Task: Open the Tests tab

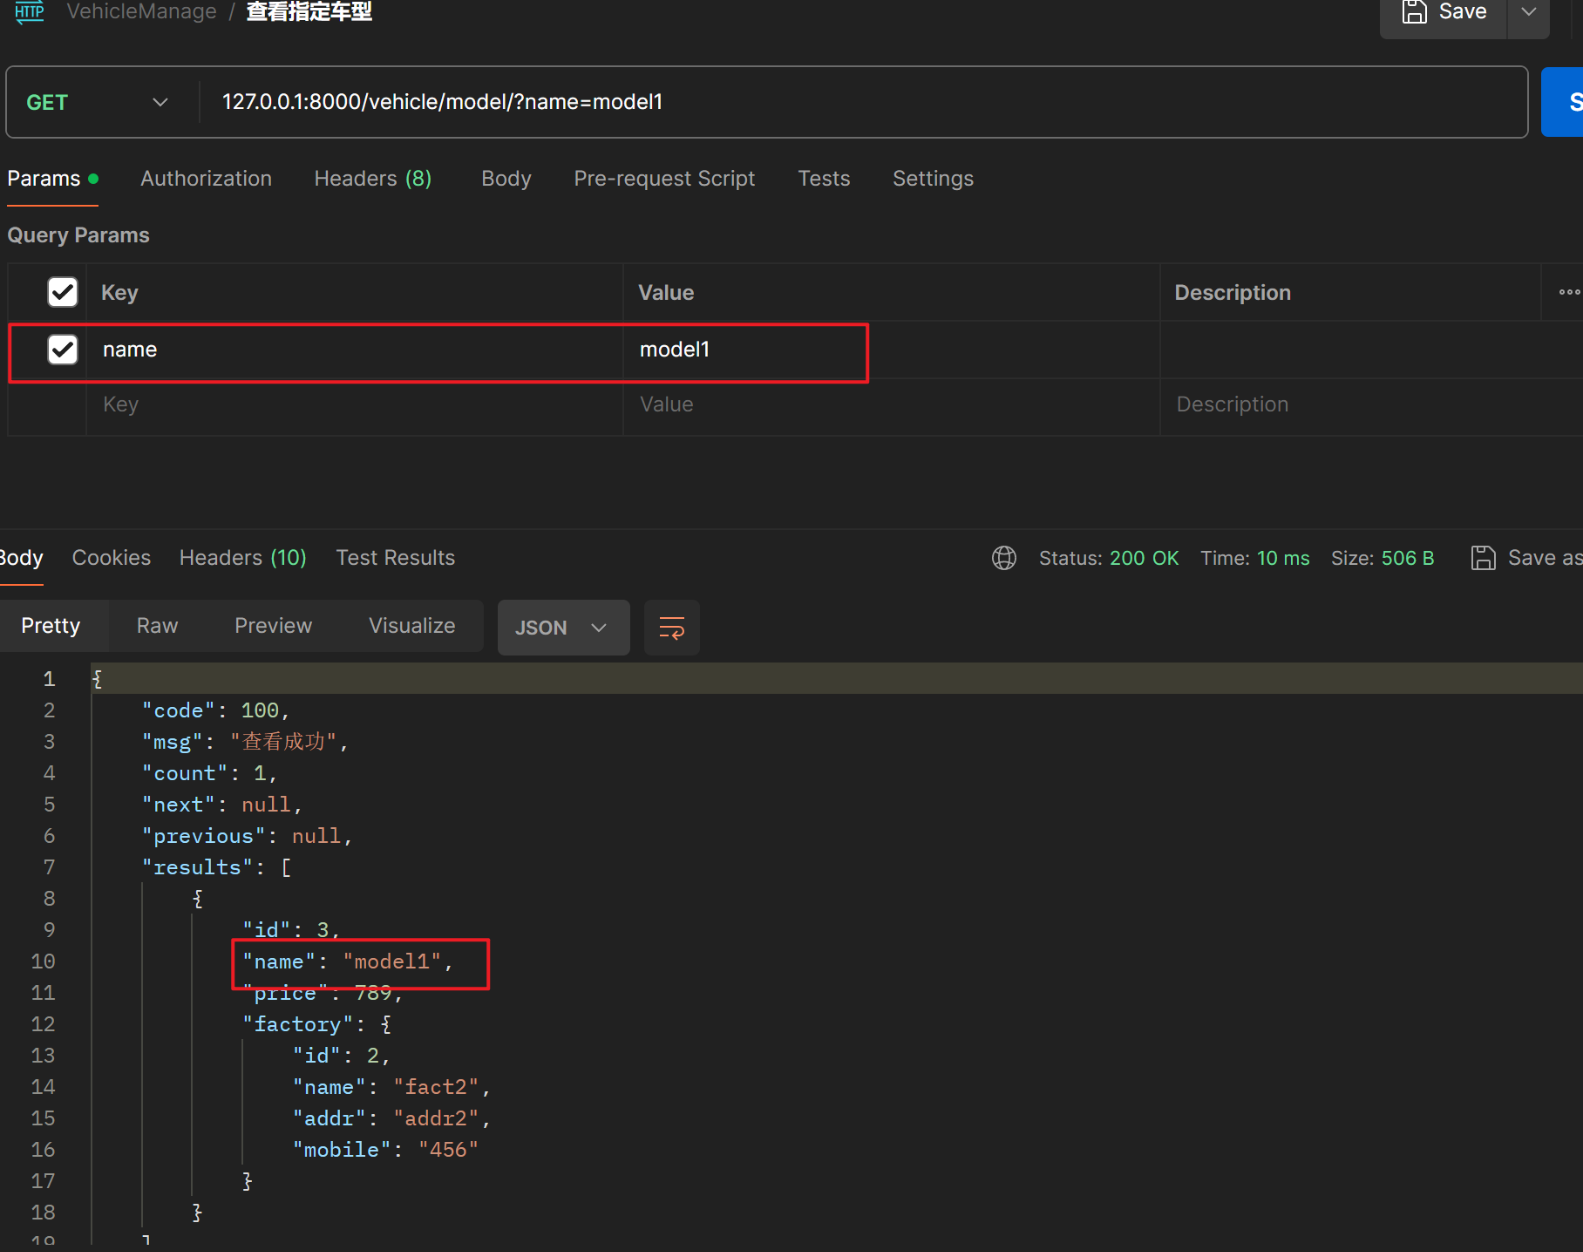Action: pos(824,179)
